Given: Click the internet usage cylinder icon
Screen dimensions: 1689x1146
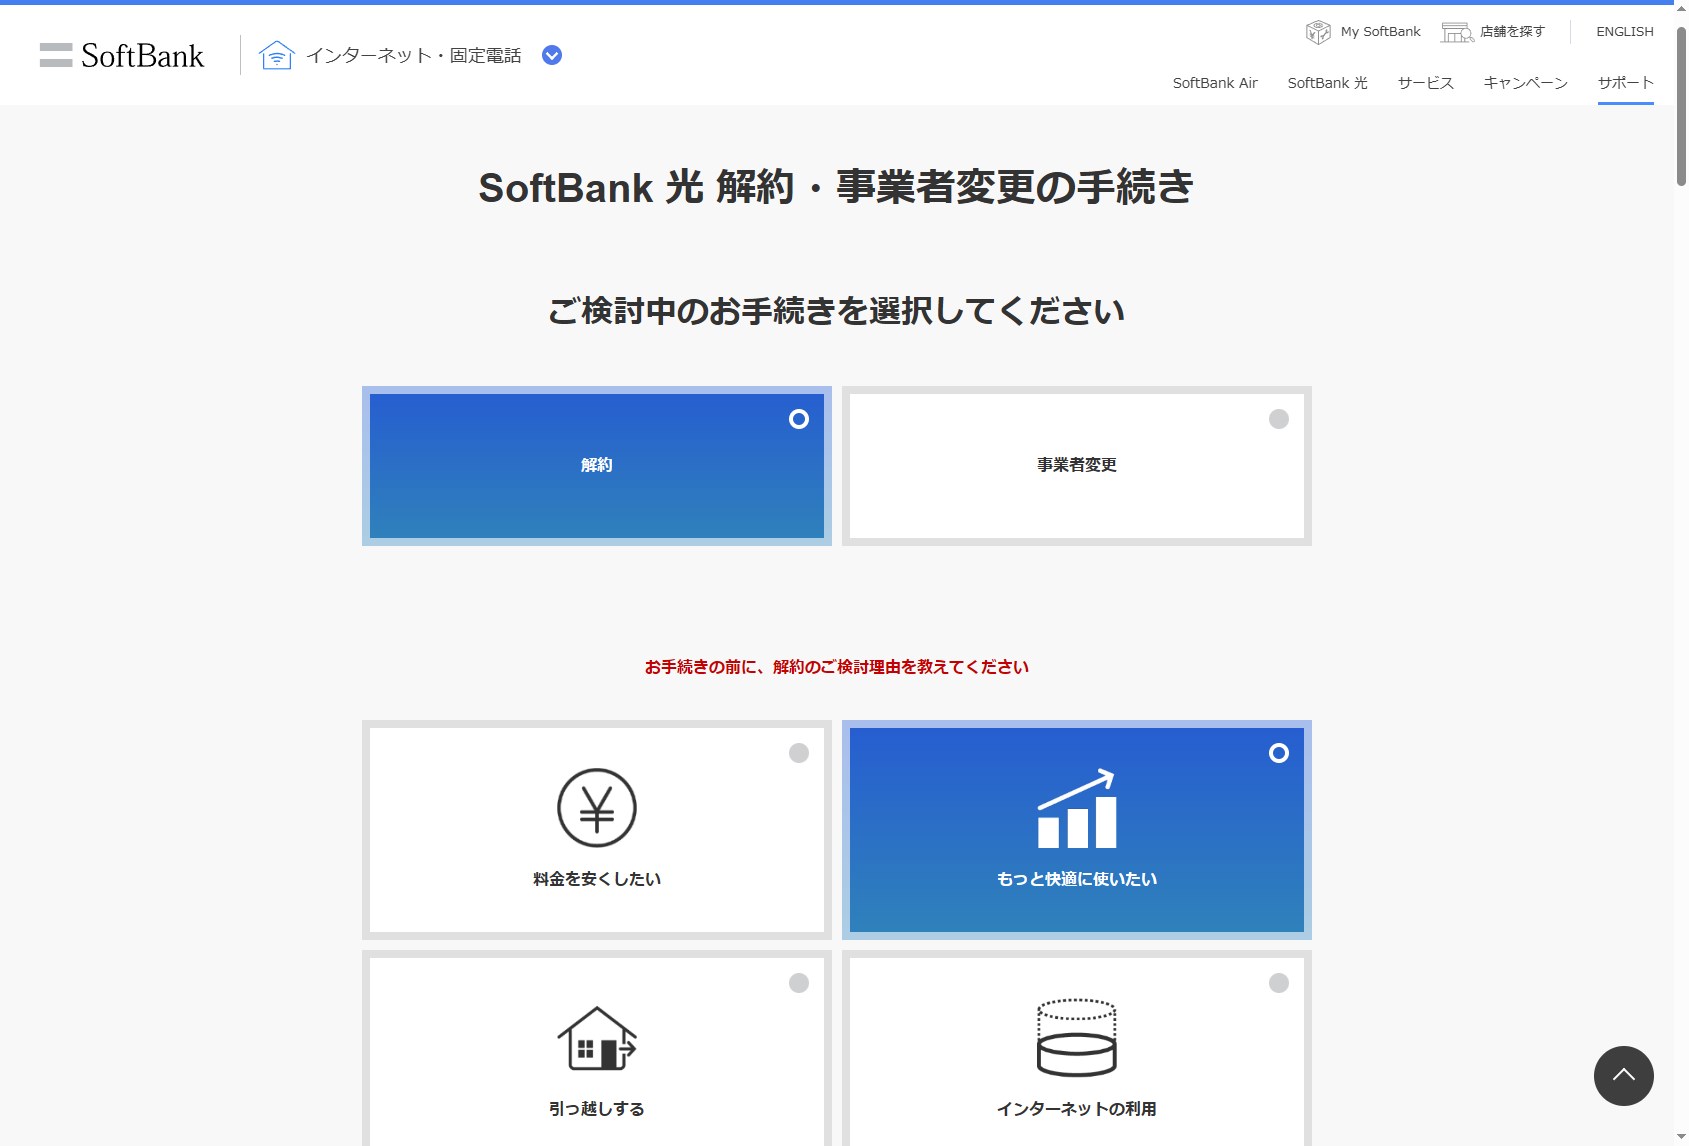Looking at the screenshot, I should coord(1076,1038).
